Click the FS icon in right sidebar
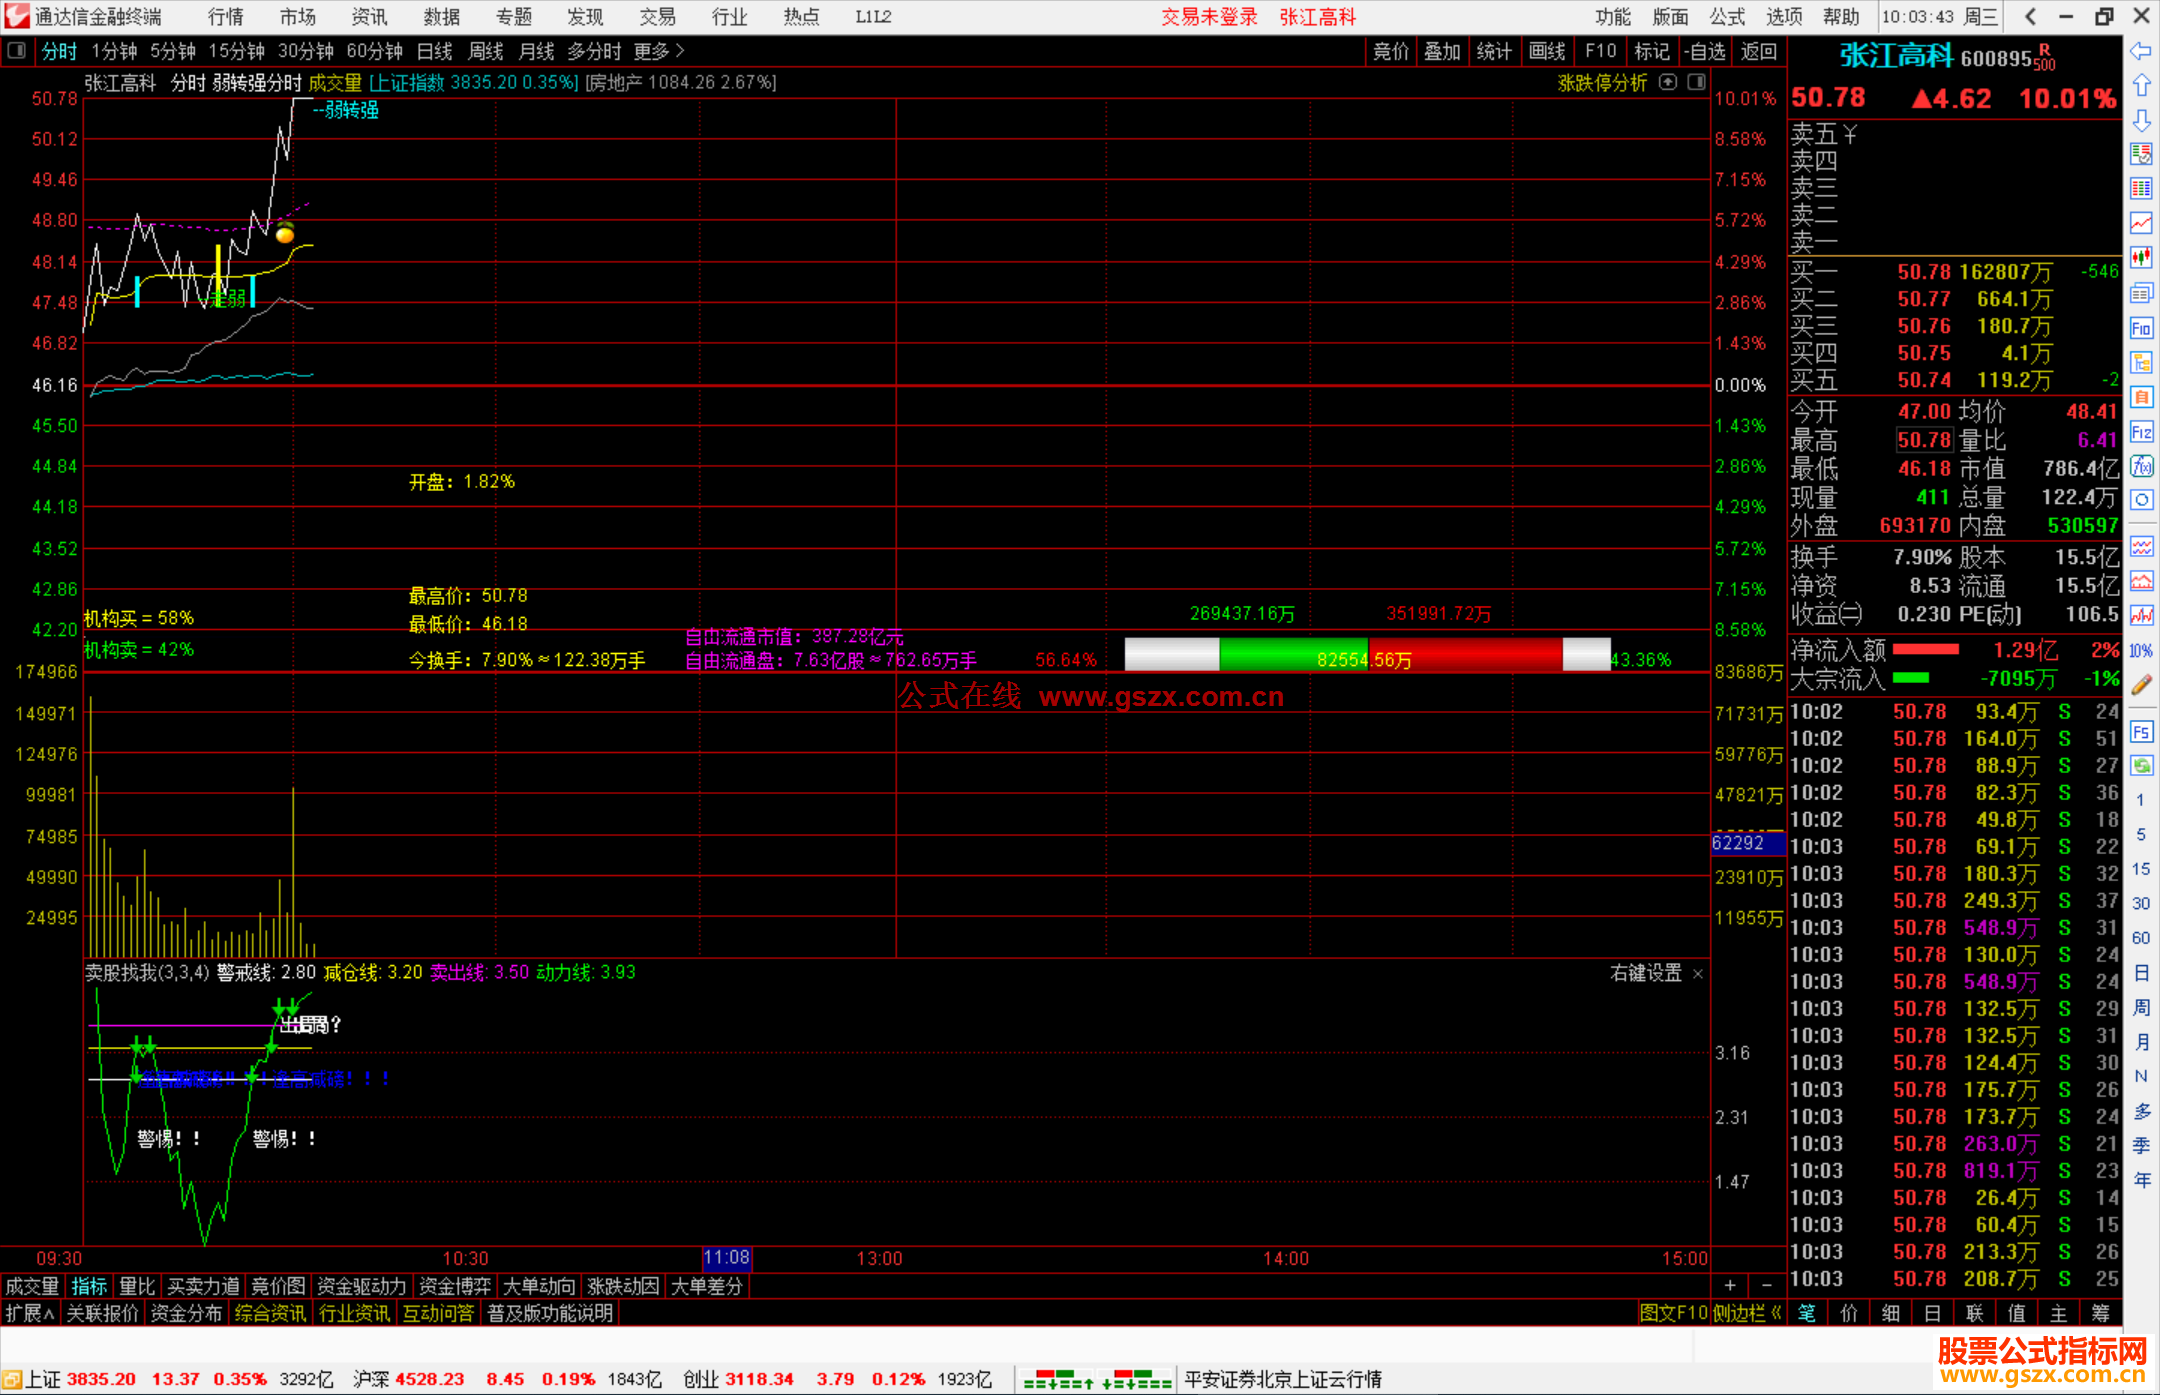 [x=2141, y=732]
